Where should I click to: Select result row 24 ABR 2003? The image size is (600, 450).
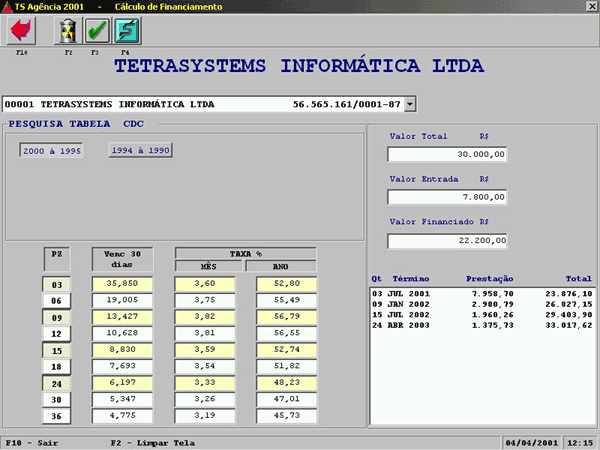tap(482, 326)
